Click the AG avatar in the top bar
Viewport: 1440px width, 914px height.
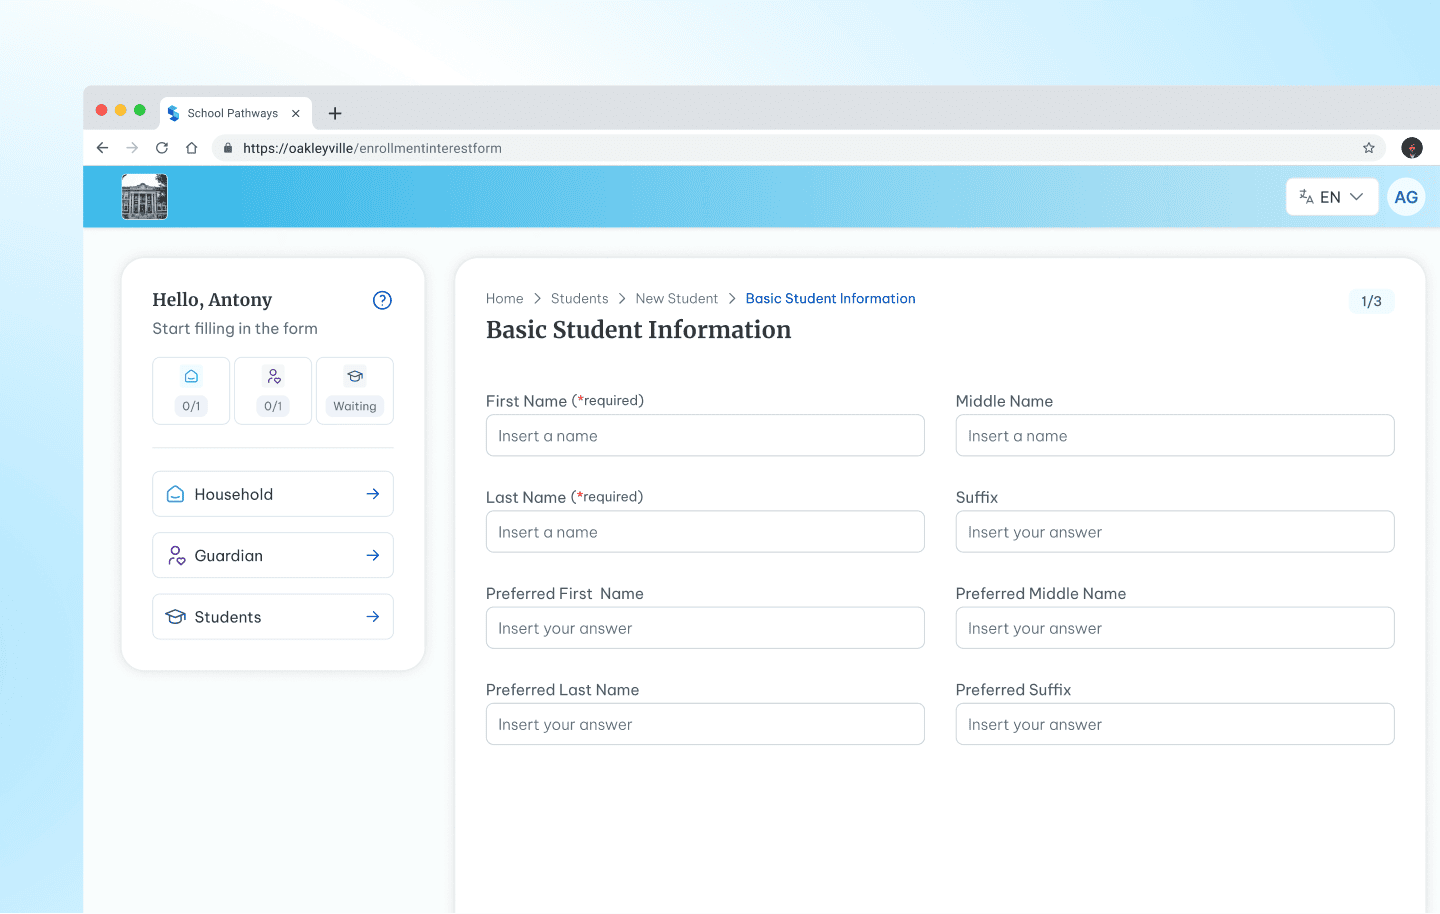tap(1406, 196)
